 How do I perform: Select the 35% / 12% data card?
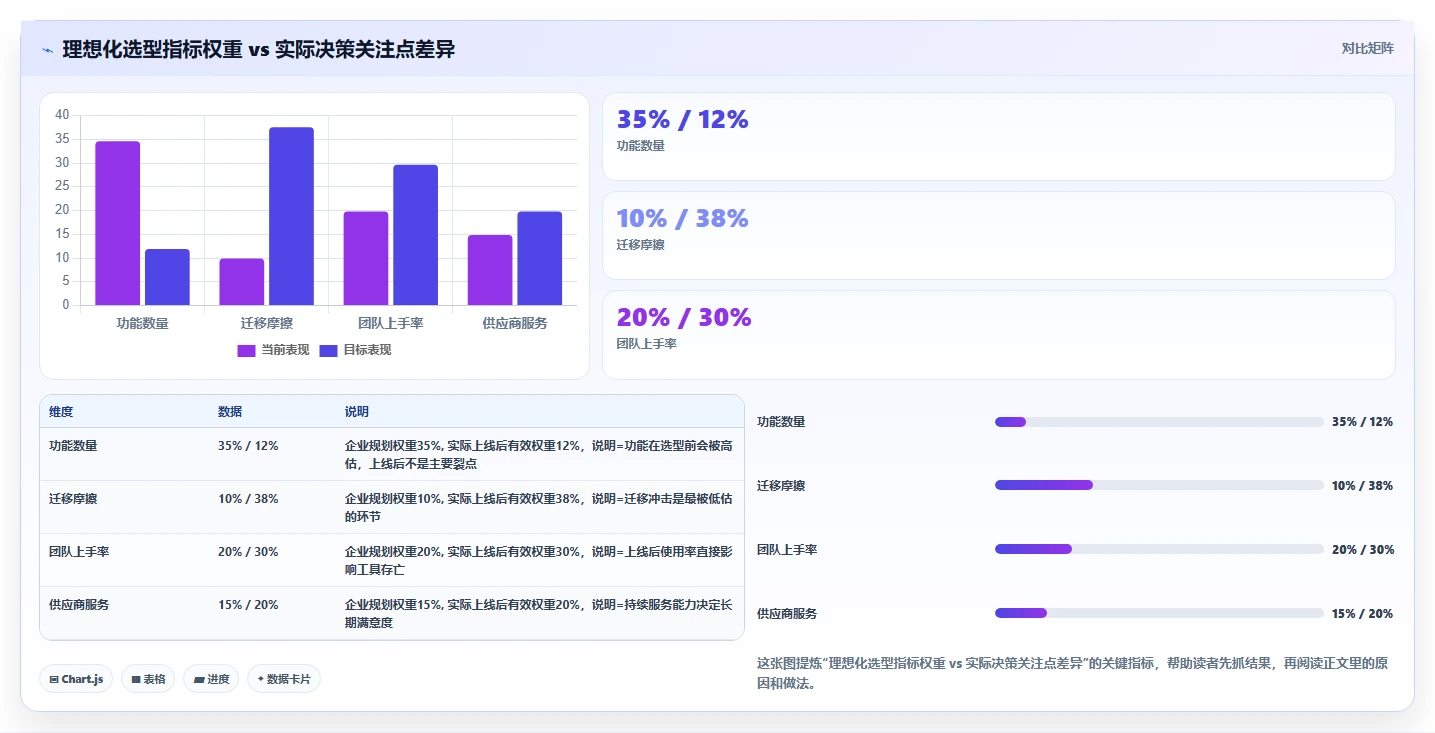(998, 137)
